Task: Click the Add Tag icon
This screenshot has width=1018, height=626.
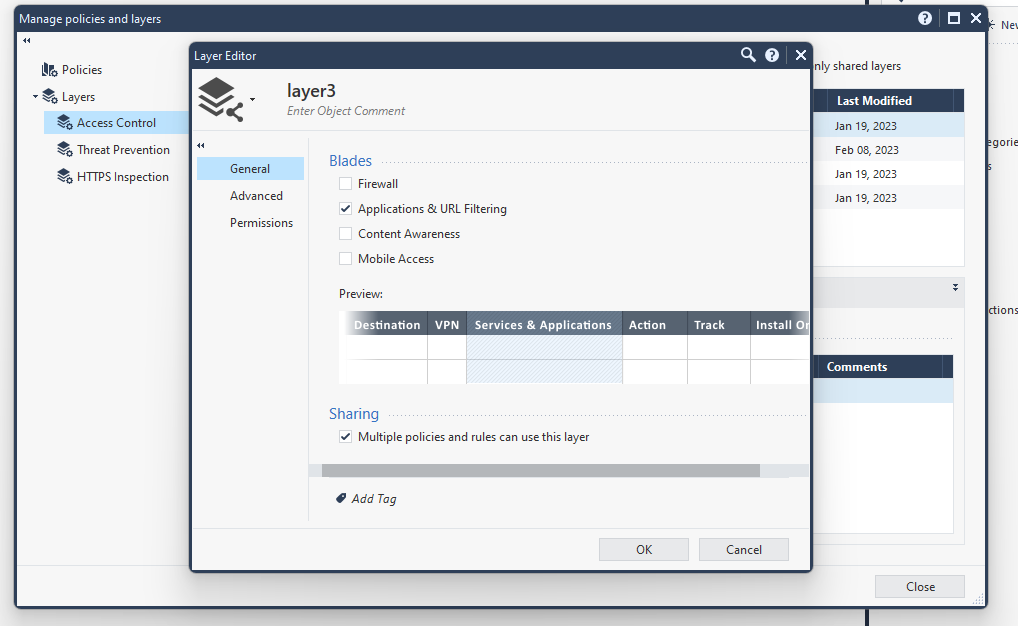Action: pyautogui.click(x=341, y=498)
